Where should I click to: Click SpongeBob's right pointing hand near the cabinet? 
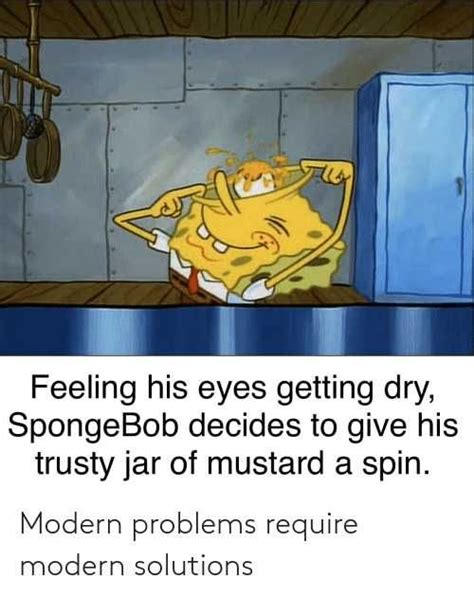pyautogui.click(x=335, y=174)
